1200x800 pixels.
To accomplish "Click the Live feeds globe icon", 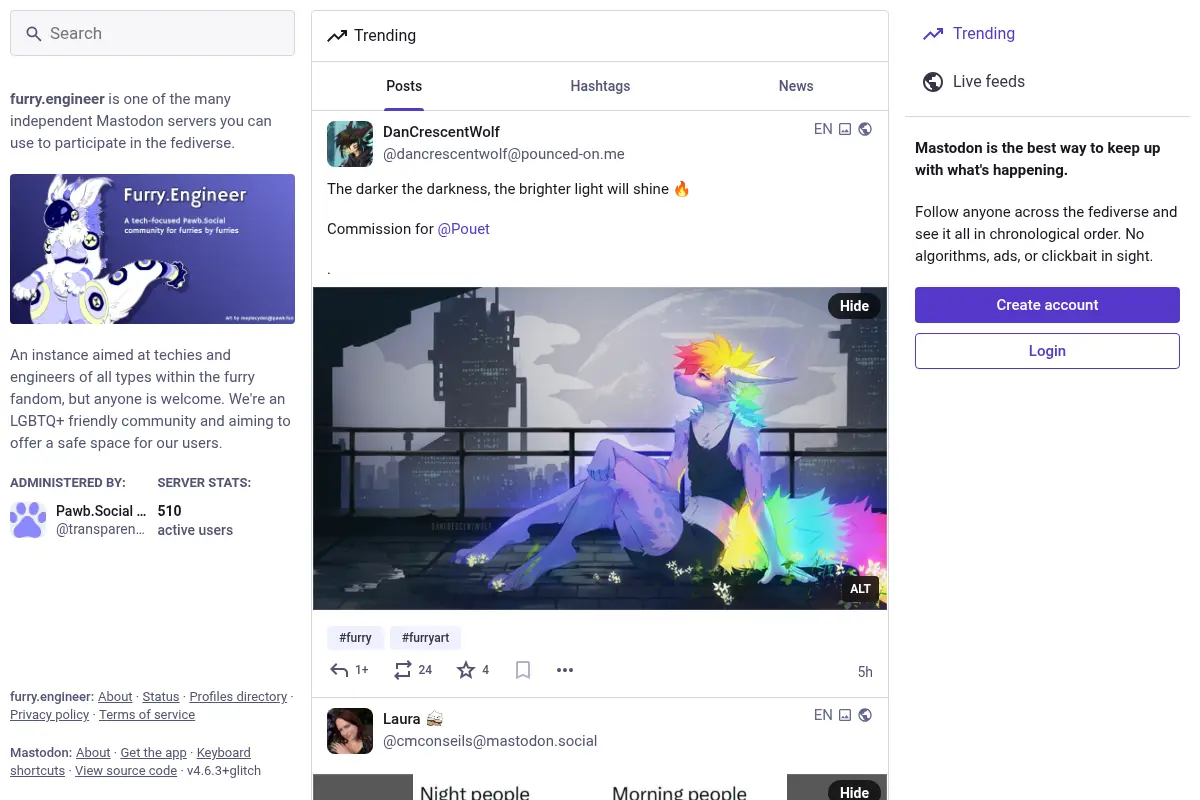I will (x=933, y=82).
